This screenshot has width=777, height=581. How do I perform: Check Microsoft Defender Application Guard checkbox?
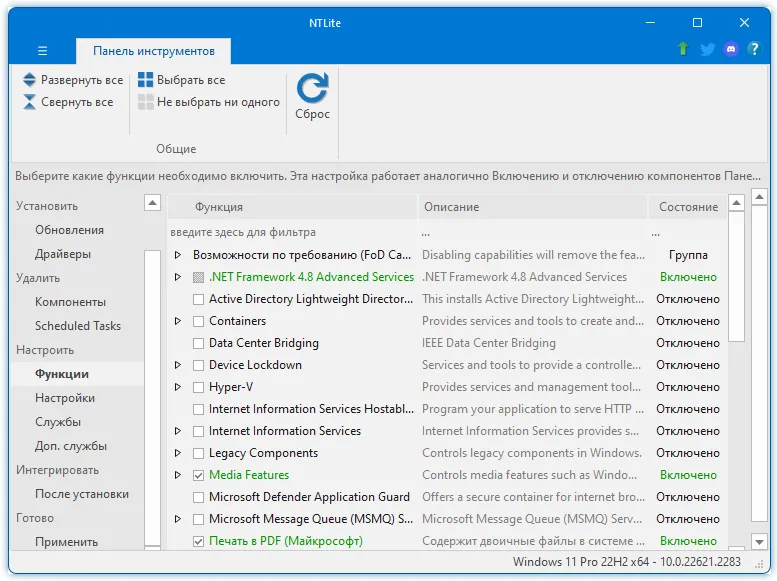[198, 497]
